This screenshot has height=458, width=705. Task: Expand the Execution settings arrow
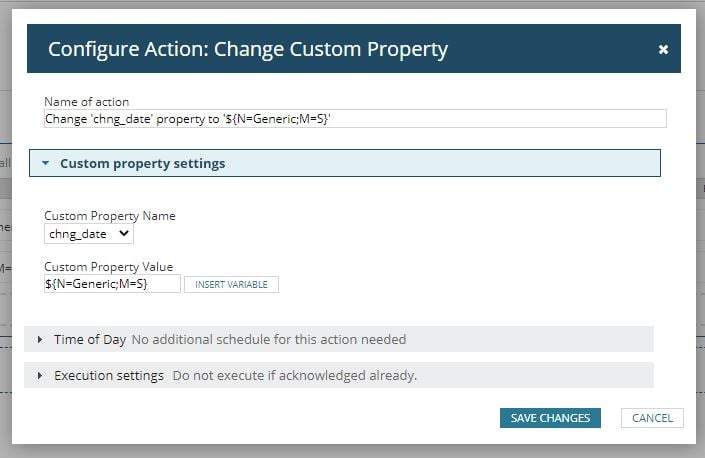pyautogui.click(x=40, y=376)
